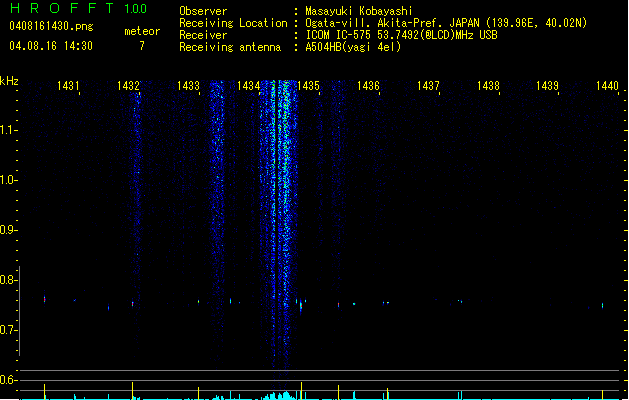Click the HROFFT 1.0.0 title text
The height and width of the screenshot is (400, 629).
click(x=79, y=8)
